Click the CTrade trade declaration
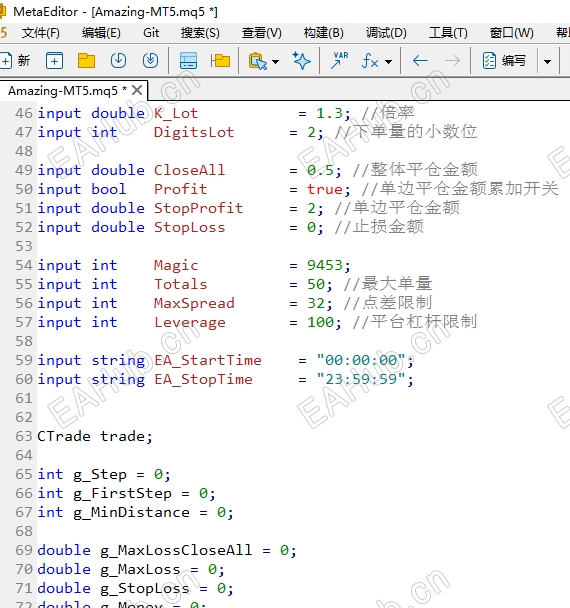Viewport: 570px width, 608px height. (x=95, y=436)
